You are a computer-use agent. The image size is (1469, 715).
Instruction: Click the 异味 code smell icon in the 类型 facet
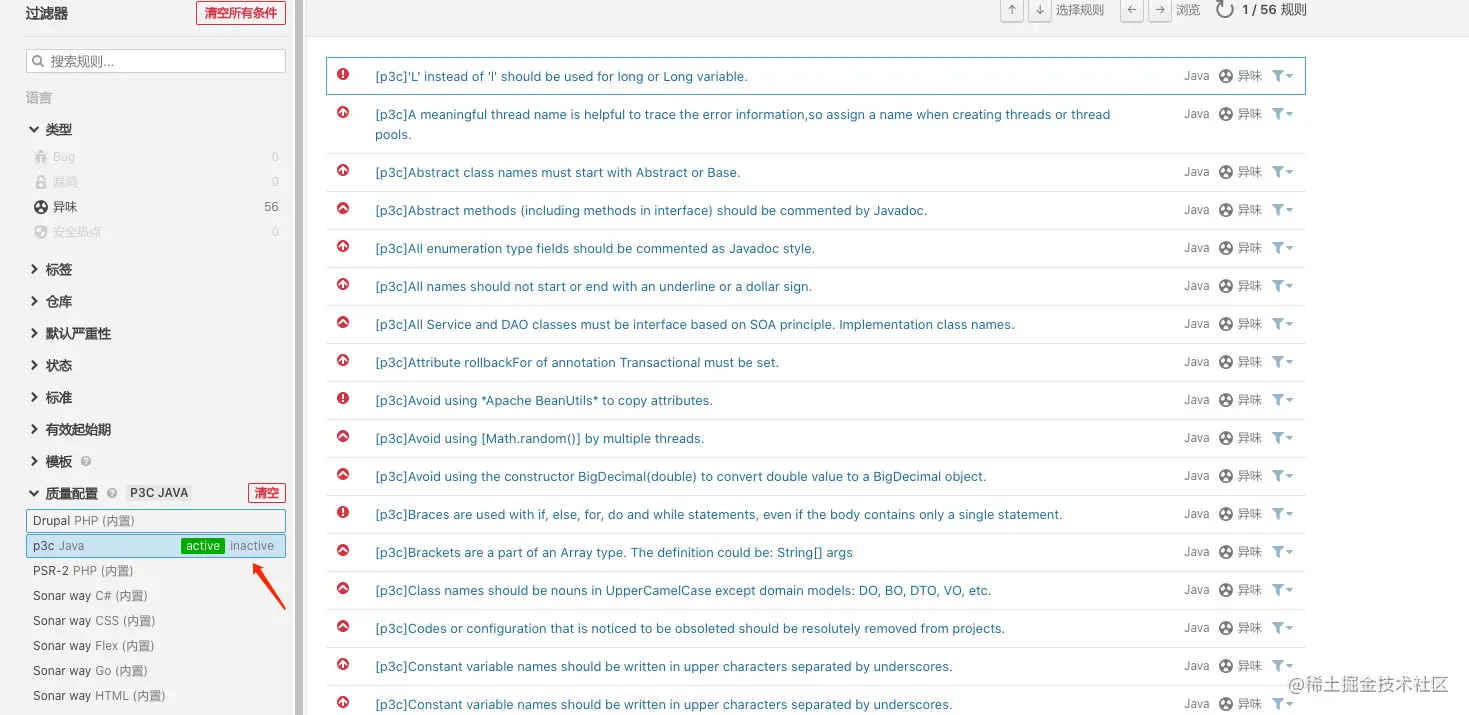point(41,207)
